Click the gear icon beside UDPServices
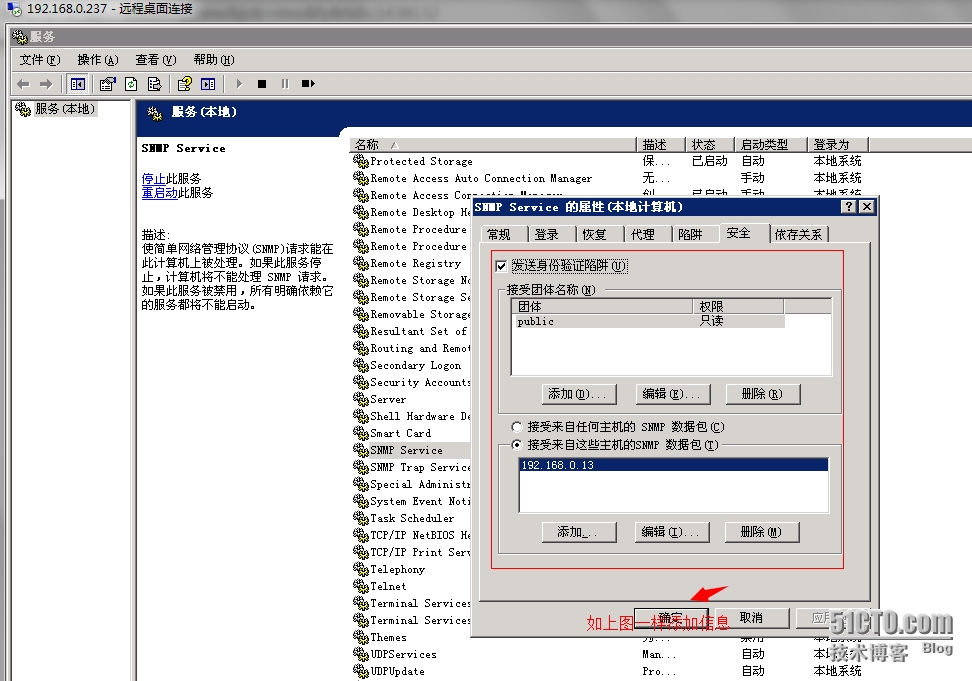The width and height of the screenshot is (972, 681). click(361, 654)
